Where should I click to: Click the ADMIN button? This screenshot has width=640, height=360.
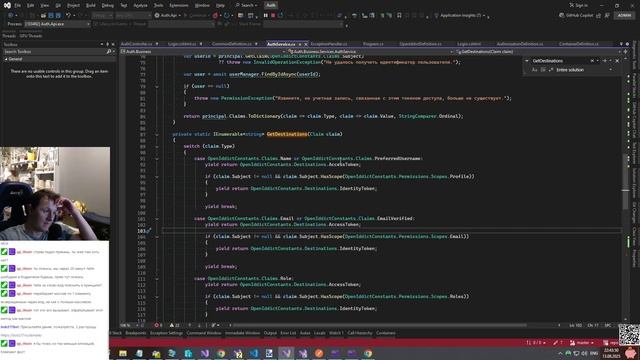624,16
